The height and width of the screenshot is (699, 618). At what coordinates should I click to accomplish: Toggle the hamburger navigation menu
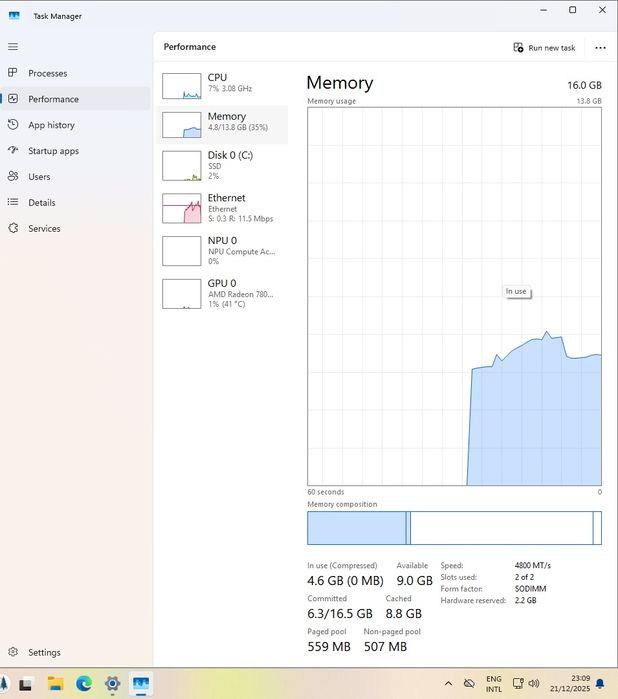13,47
